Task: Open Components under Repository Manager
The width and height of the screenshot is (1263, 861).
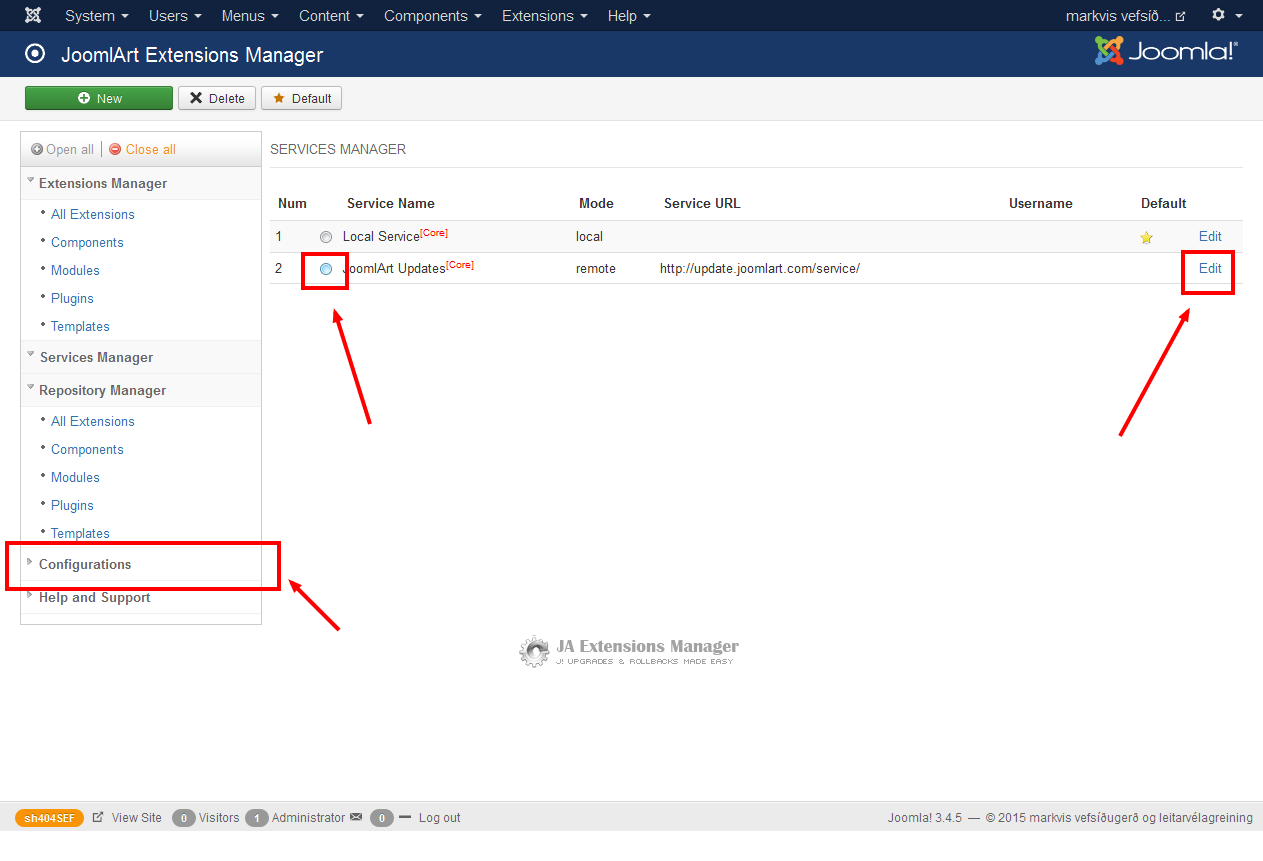Action: [x=87, y=449]
